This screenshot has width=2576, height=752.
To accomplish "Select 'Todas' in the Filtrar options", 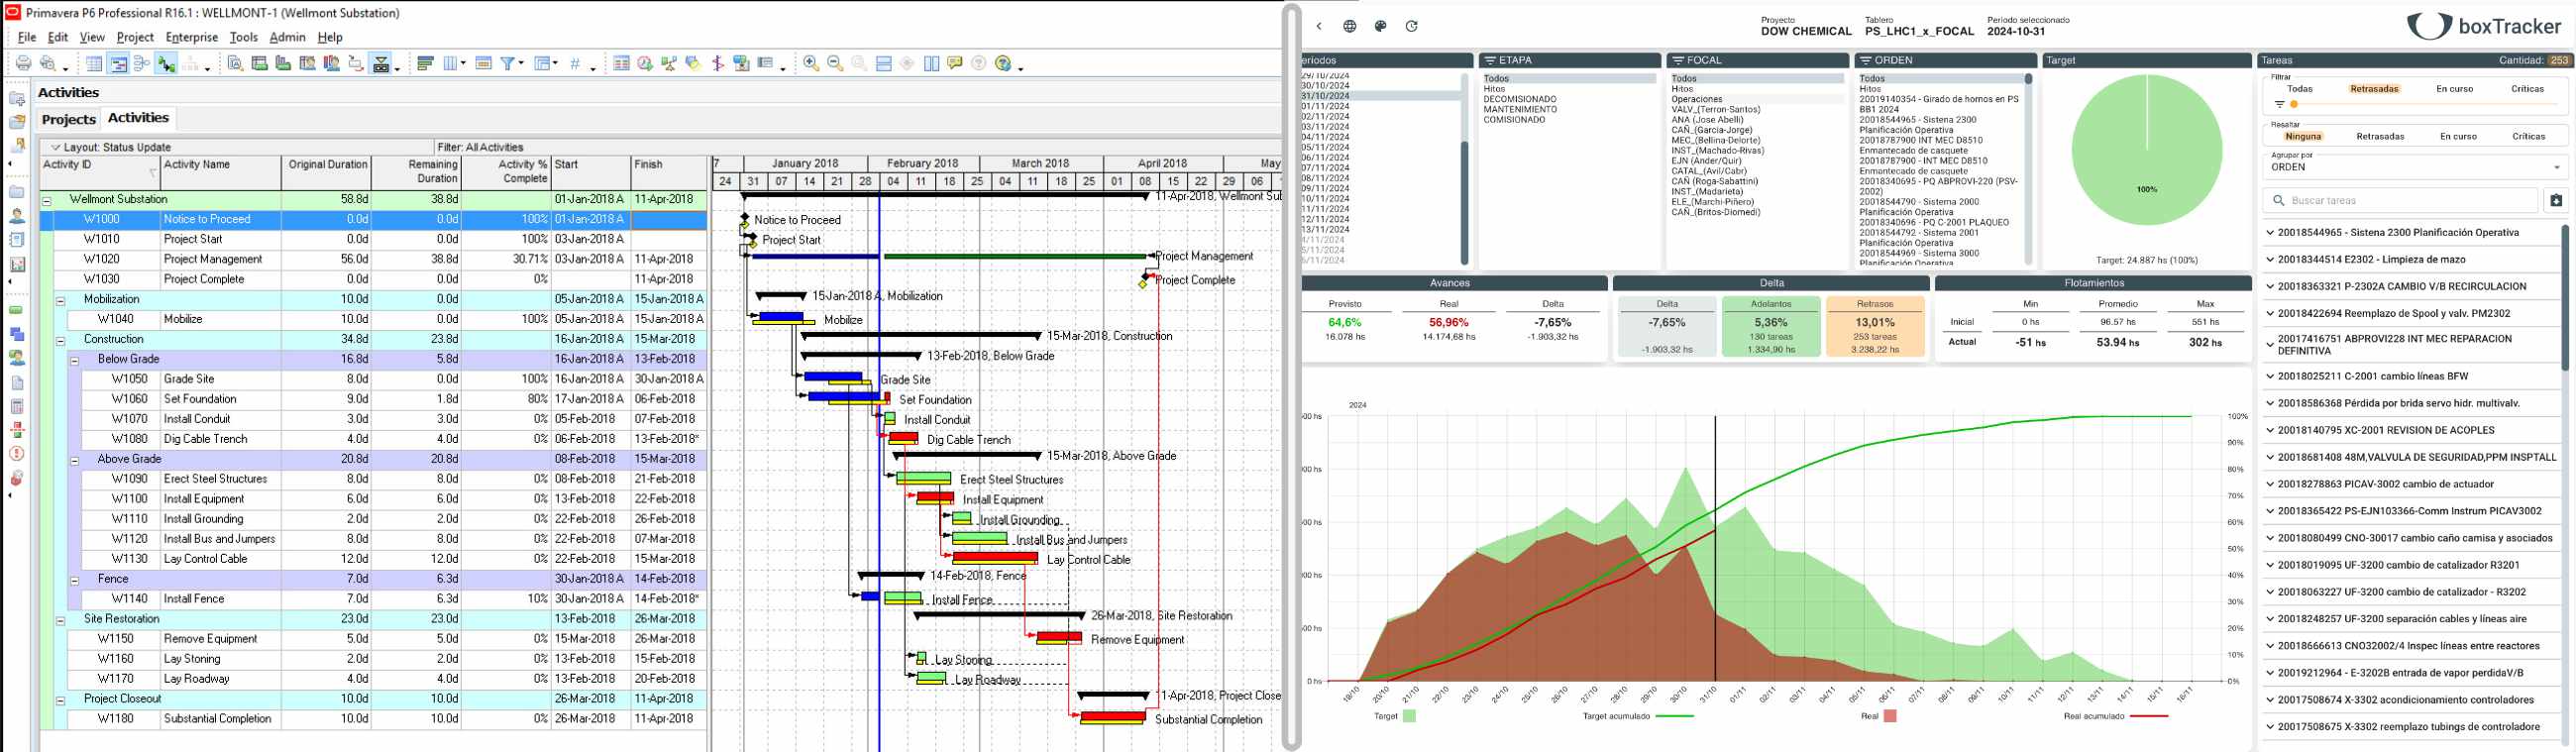I will (x=2299, y=89).
